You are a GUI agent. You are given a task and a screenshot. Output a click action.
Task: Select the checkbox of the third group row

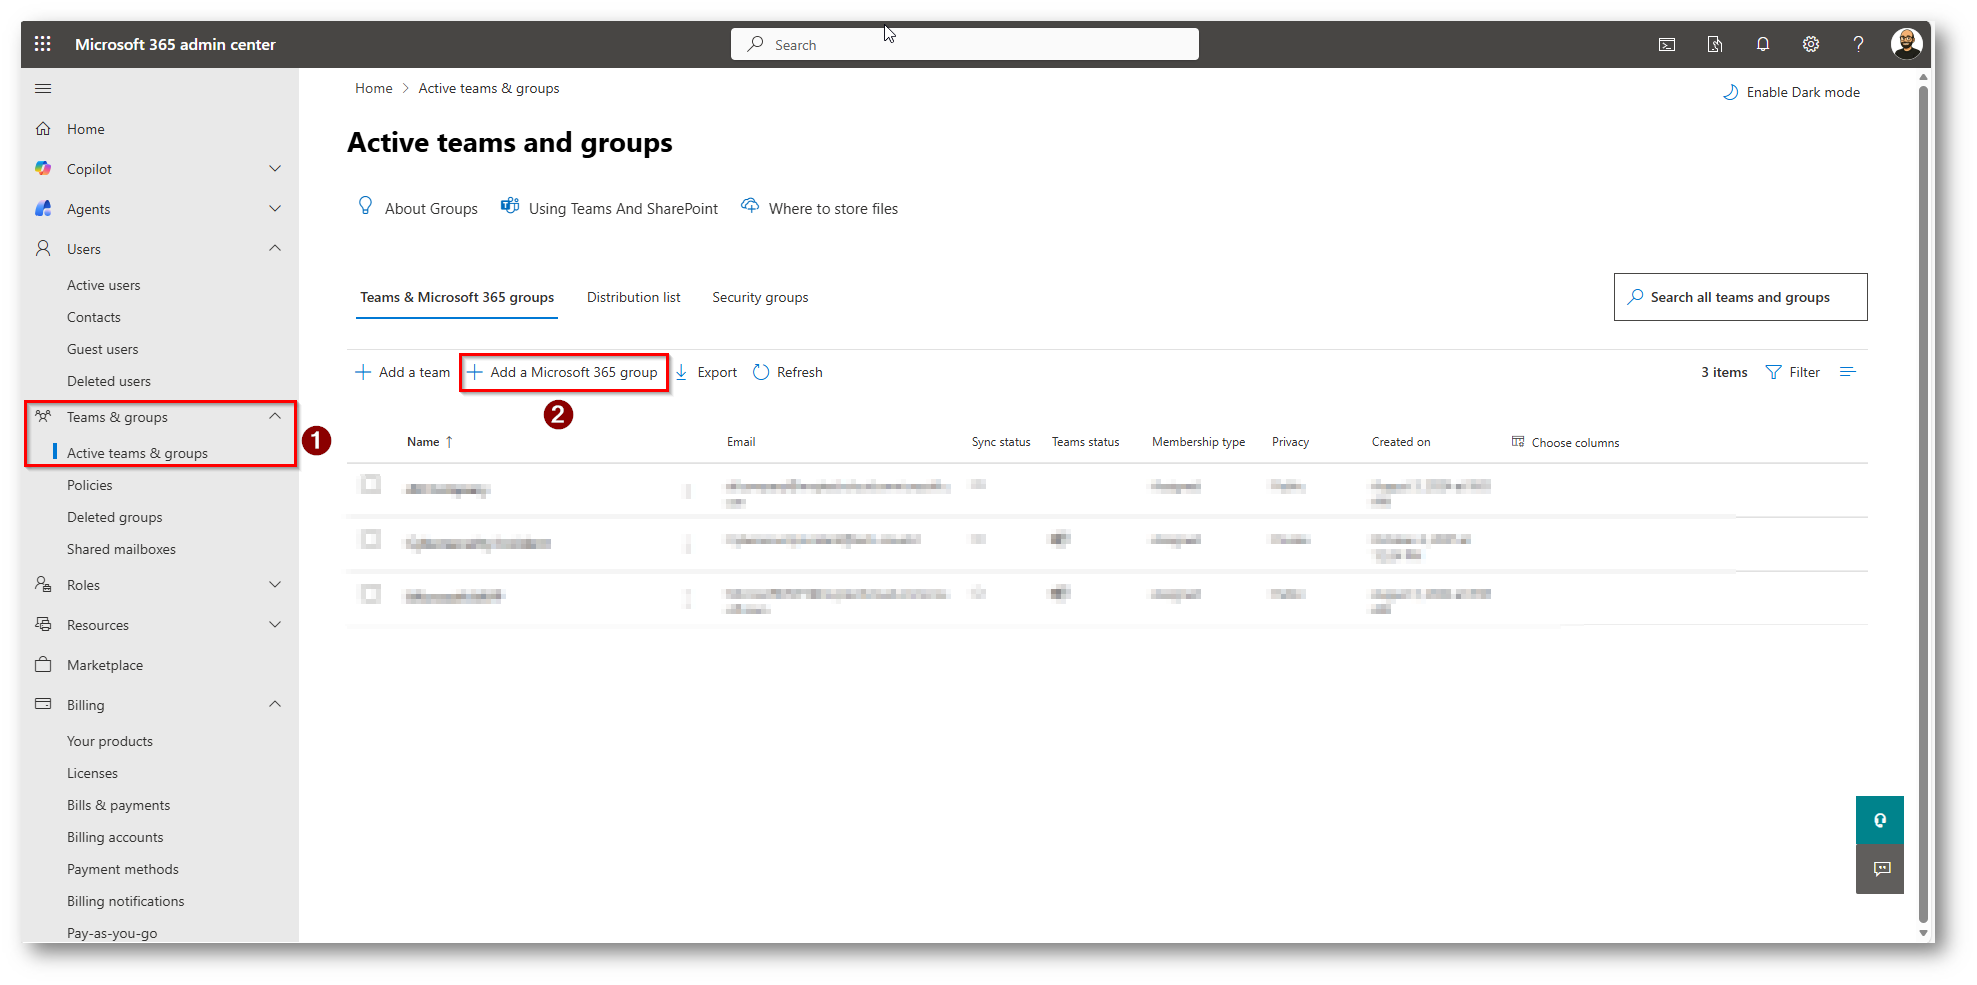tap(371, 595)
